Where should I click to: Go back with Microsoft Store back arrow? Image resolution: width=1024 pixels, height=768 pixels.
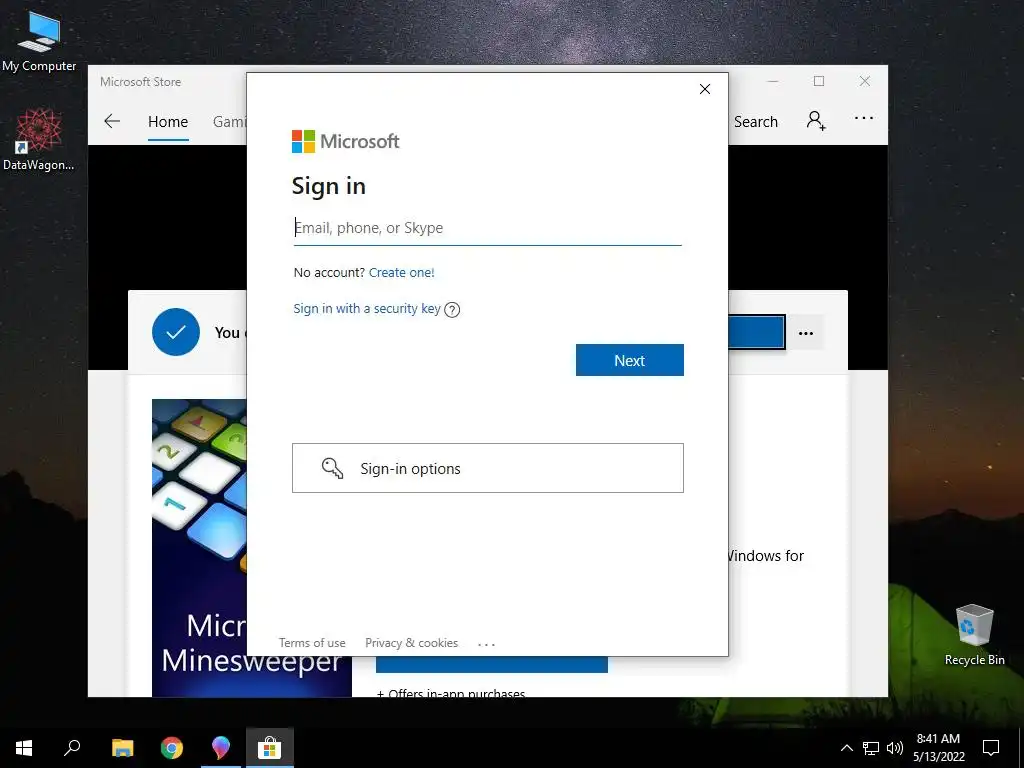tap(112, 121)
